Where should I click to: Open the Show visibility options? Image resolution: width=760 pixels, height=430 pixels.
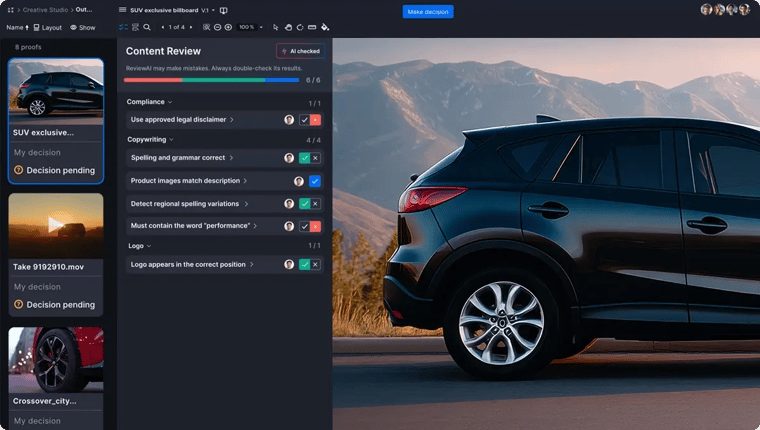[83, 28]
